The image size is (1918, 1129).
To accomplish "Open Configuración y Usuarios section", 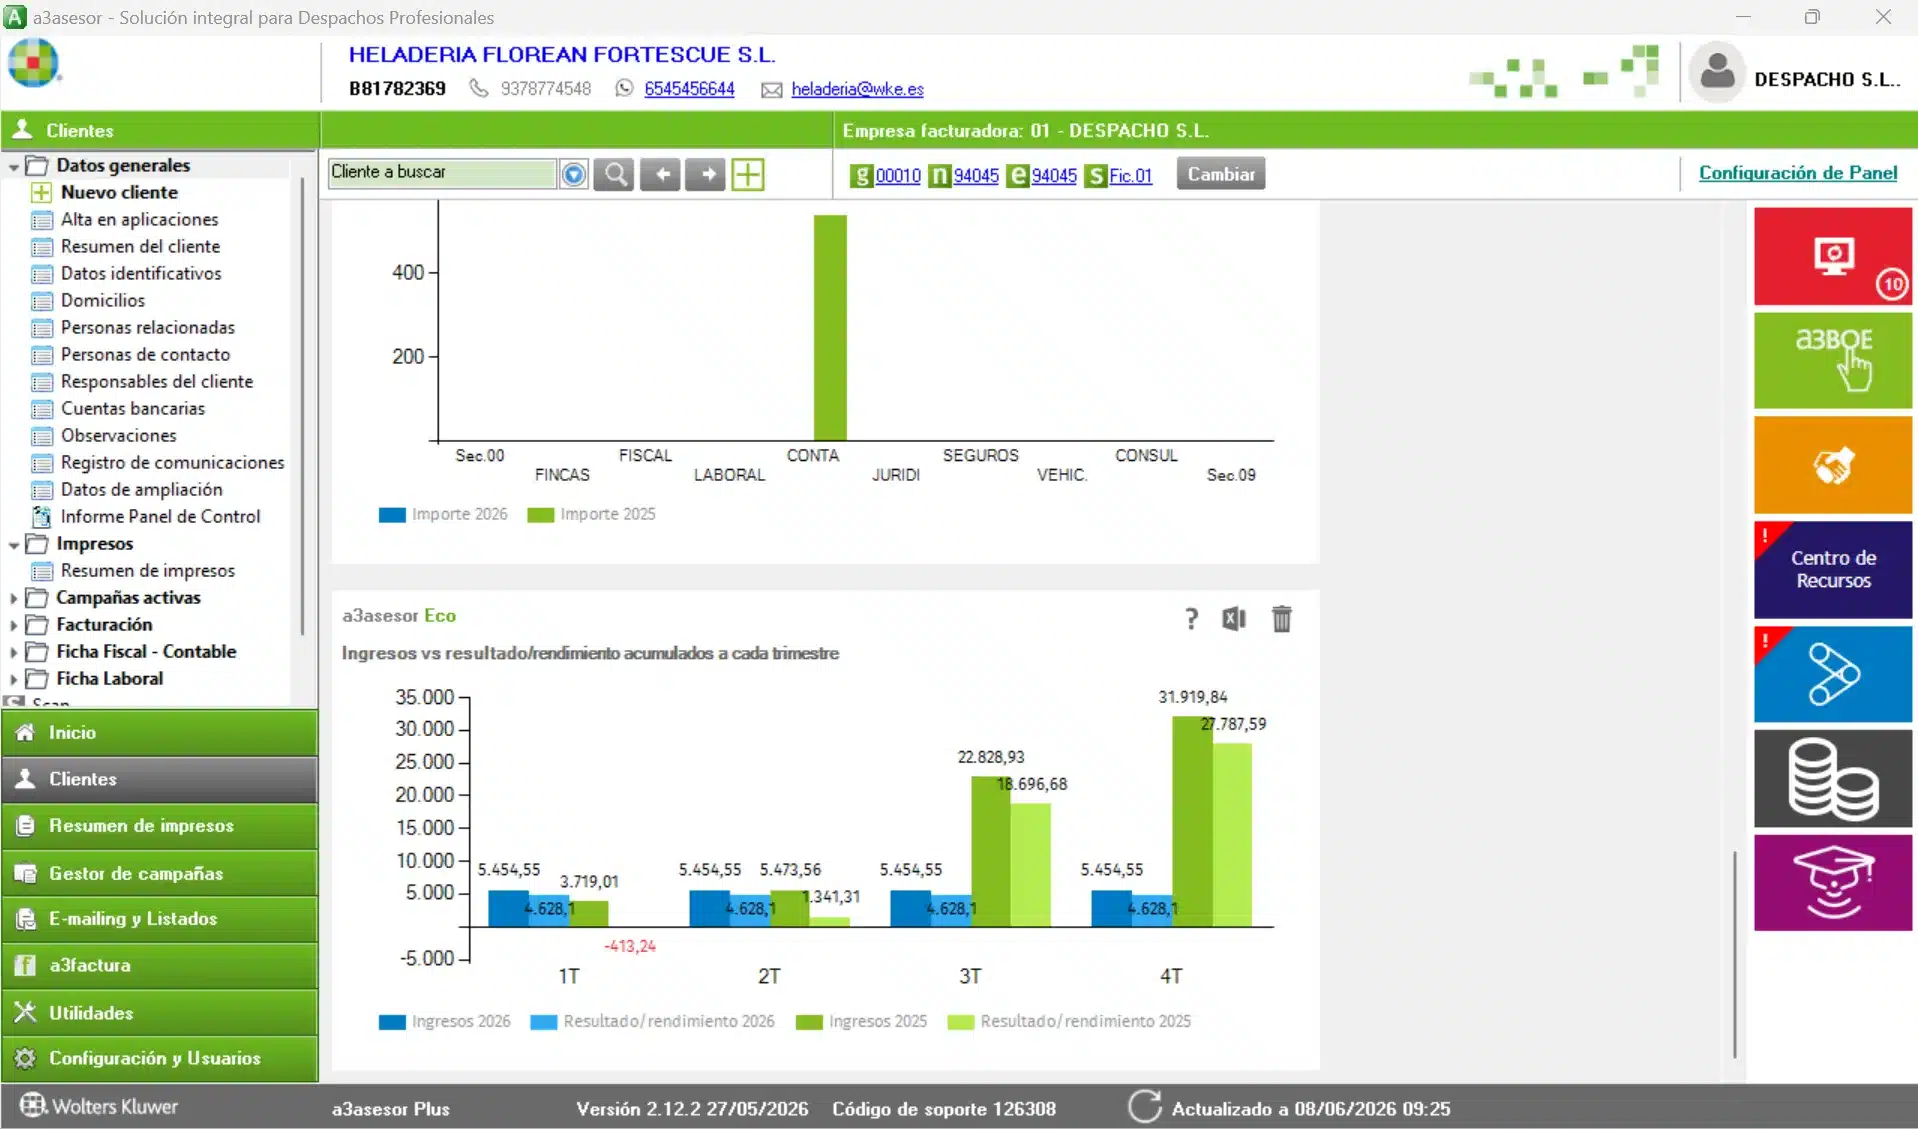I will point(160,1058).
